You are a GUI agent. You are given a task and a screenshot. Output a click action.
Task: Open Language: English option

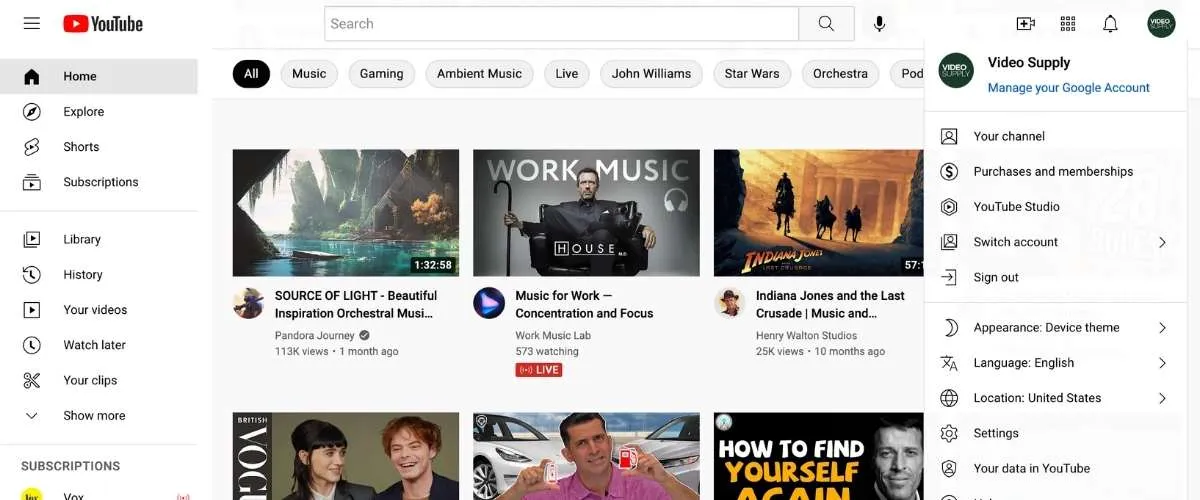pyautogui.click(x=1055, y=362)
